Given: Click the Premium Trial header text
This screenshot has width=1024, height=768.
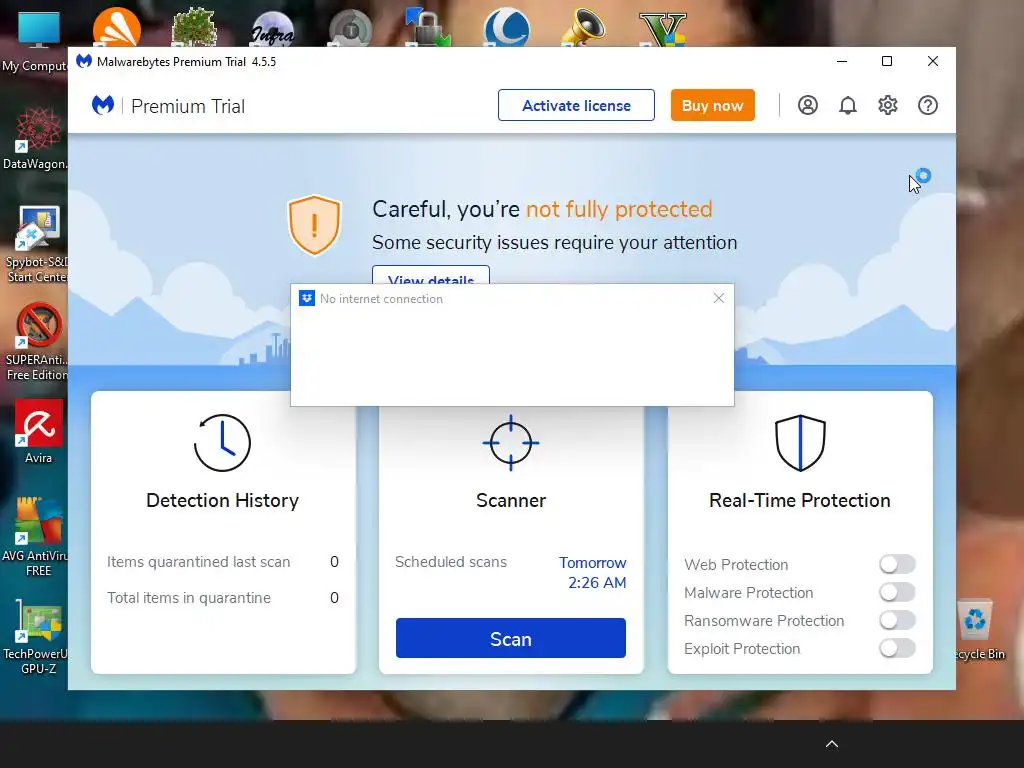Looking at the screenshot, I should (188, 106).
